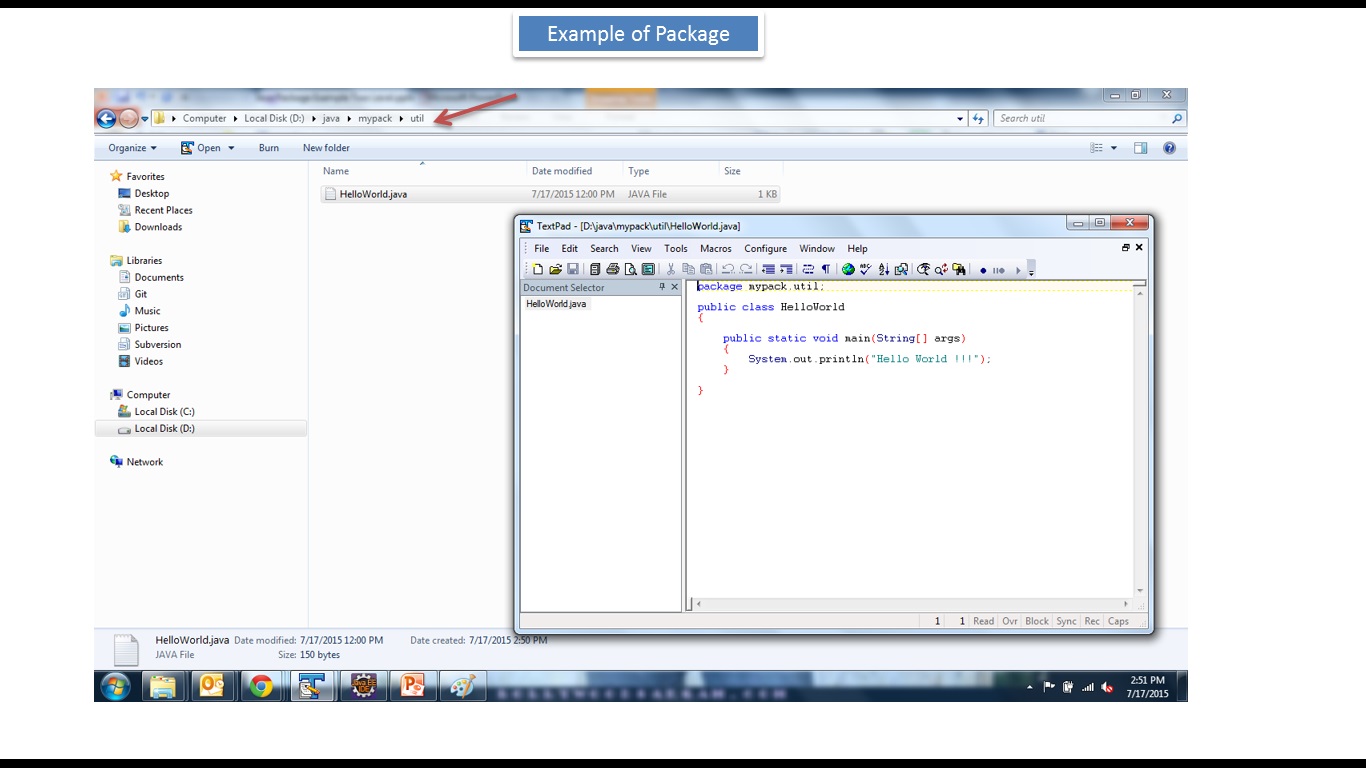This screenshot has height=768, width=1366.
Task: Open the Macros menu in TextPad
Action: [x=716, y=248]
